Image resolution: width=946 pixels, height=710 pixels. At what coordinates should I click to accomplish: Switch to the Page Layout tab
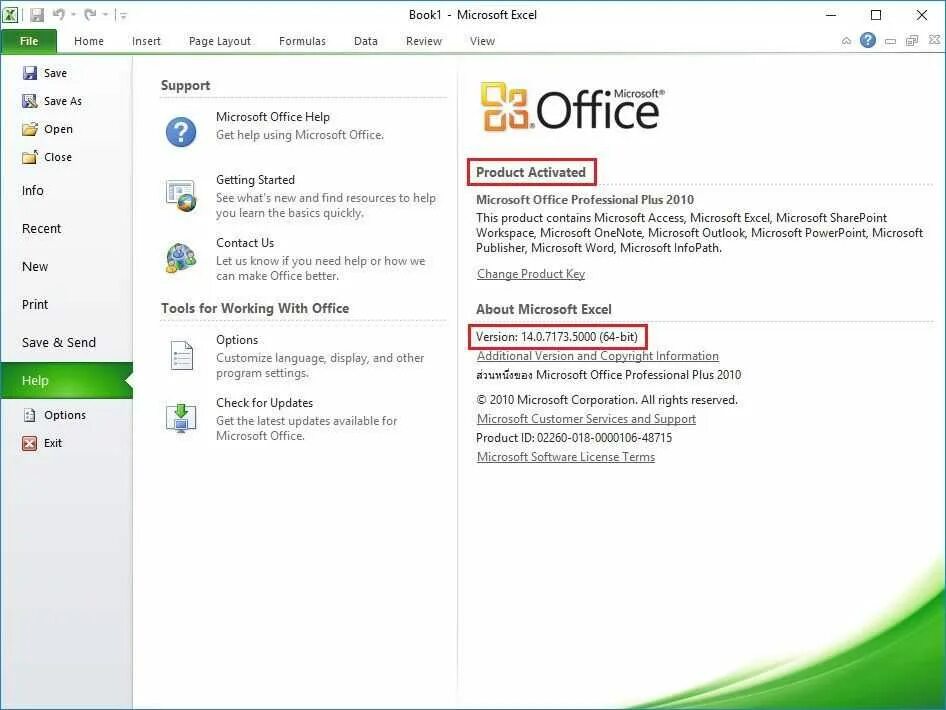220,41
